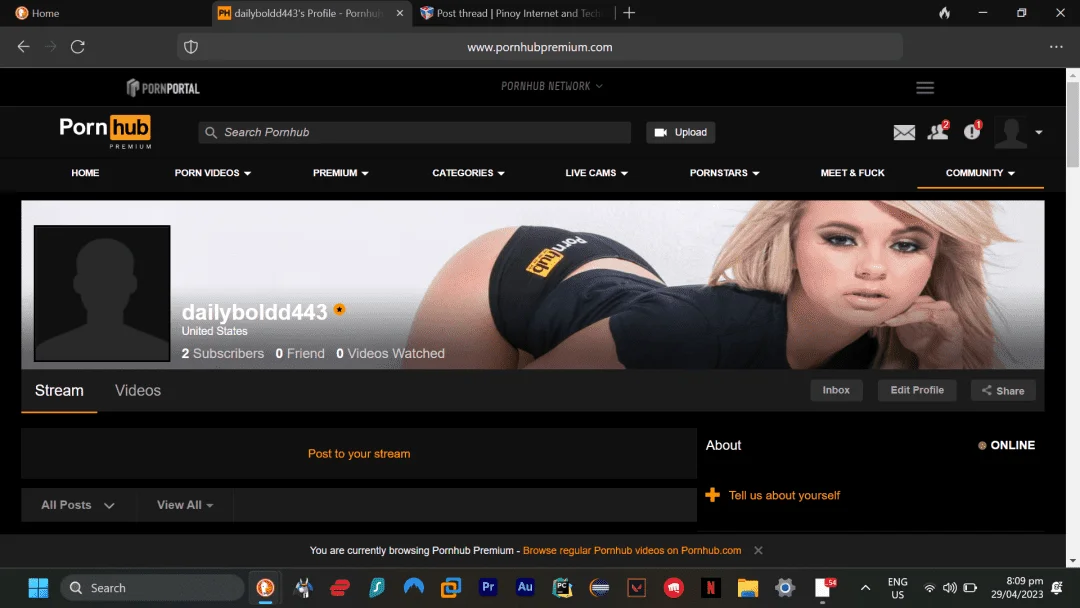Show hidden system tray icons chevron
The image size is (1080, 608).
(x=865, y=587)
